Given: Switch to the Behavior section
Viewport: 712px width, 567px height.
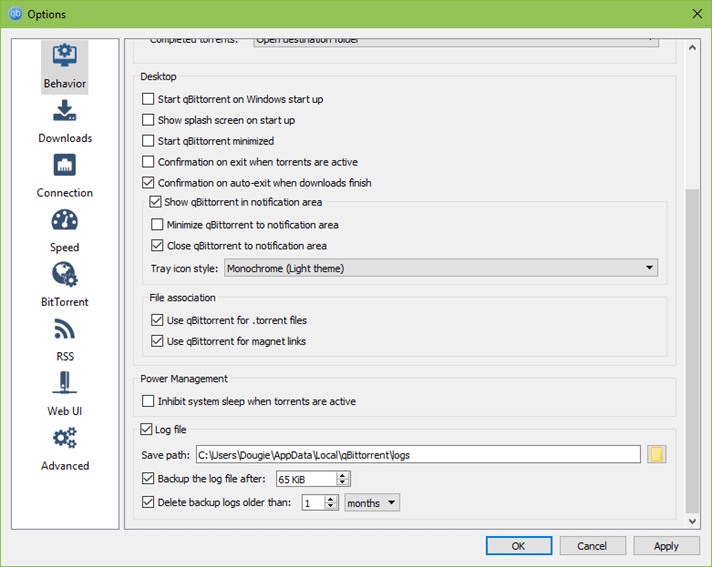Looking at the screenshot, I should tap(64, 67).
